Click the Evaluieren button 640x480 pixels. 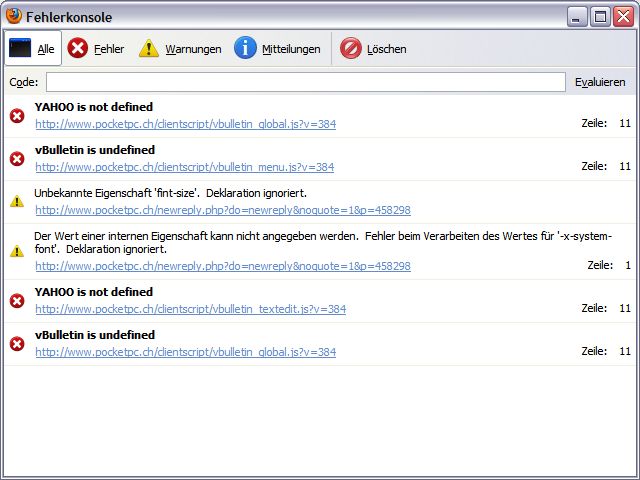click(600, 82)
